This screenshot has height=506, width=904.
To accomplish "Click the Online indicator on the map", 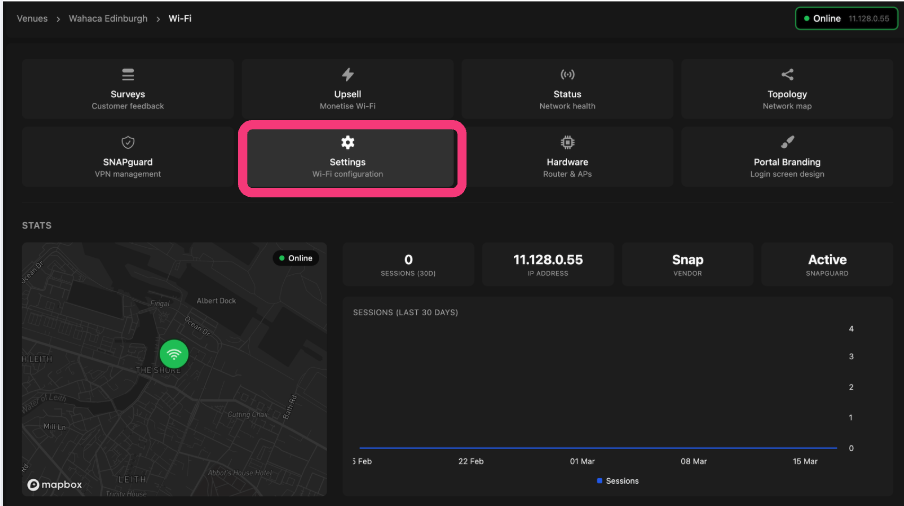I will click(295, 258).
